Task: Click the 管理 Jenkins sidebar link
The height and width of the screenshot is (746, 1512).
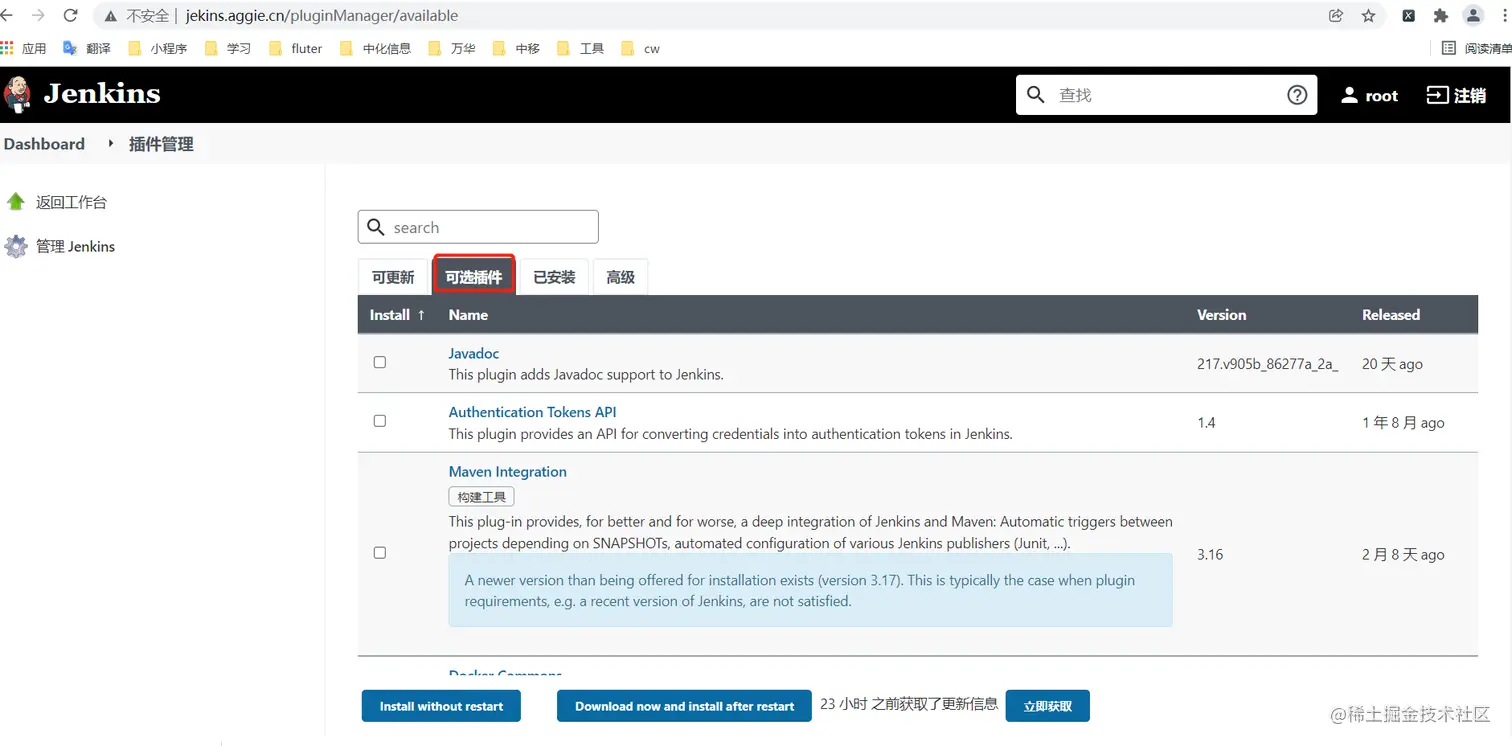Action: 75,246
